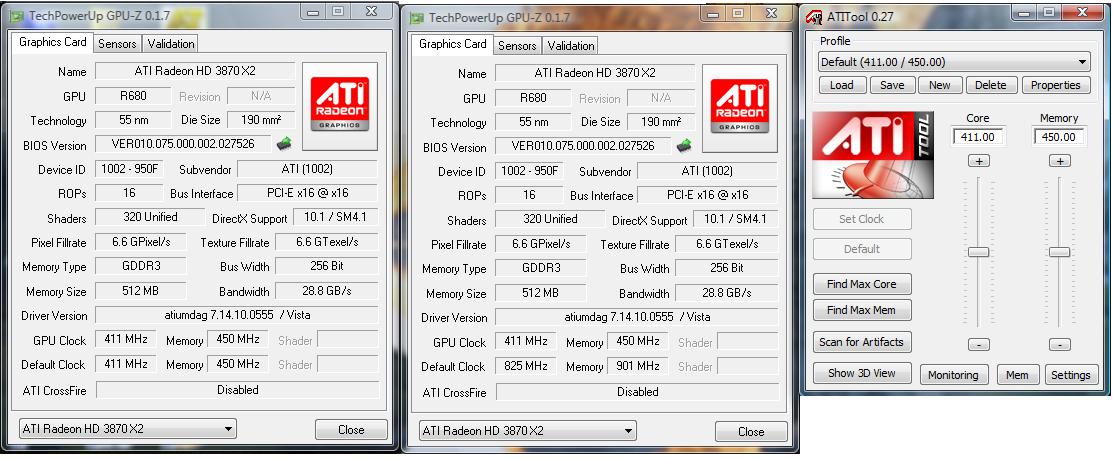Click the Memory clock slider handle
This screenshot has height=459, width=1113.
pyautogui.click(x=1059, y=252)
